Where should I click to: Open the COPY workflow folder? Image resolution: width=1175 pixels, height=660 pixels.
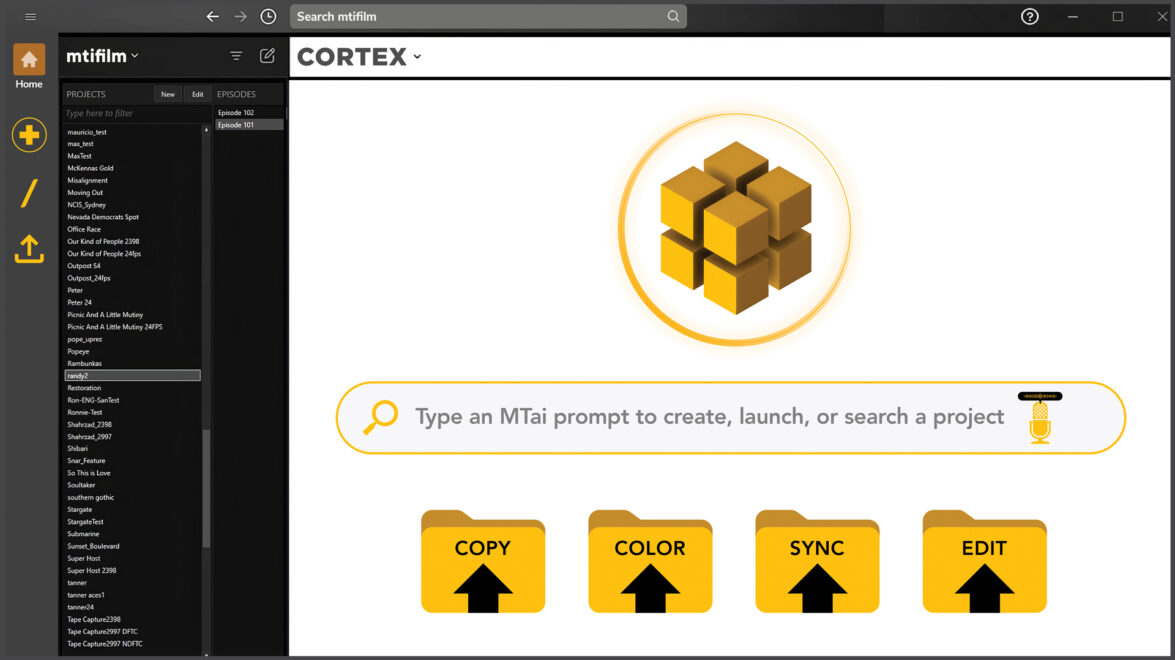tap(483, 561)
